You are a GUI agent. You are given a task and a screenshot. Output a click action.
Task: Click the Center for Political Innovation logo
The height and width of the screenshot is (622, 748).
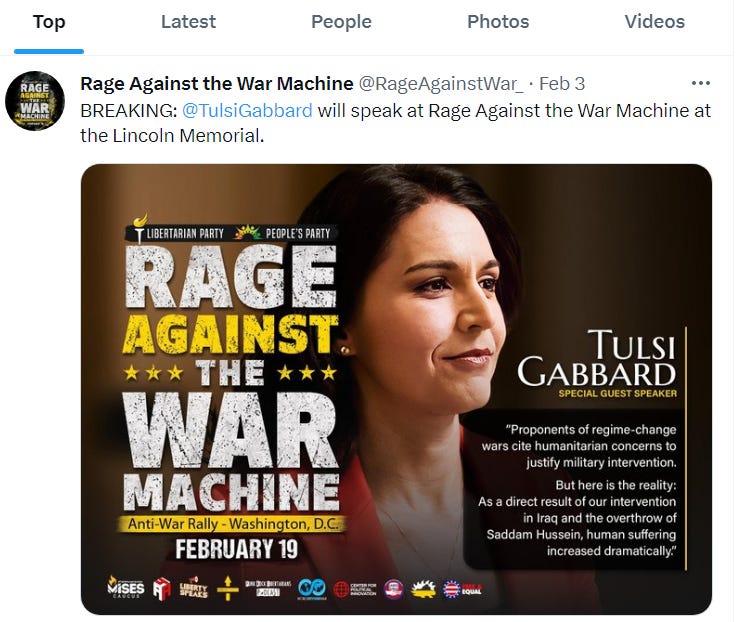[x=355, y=590]
